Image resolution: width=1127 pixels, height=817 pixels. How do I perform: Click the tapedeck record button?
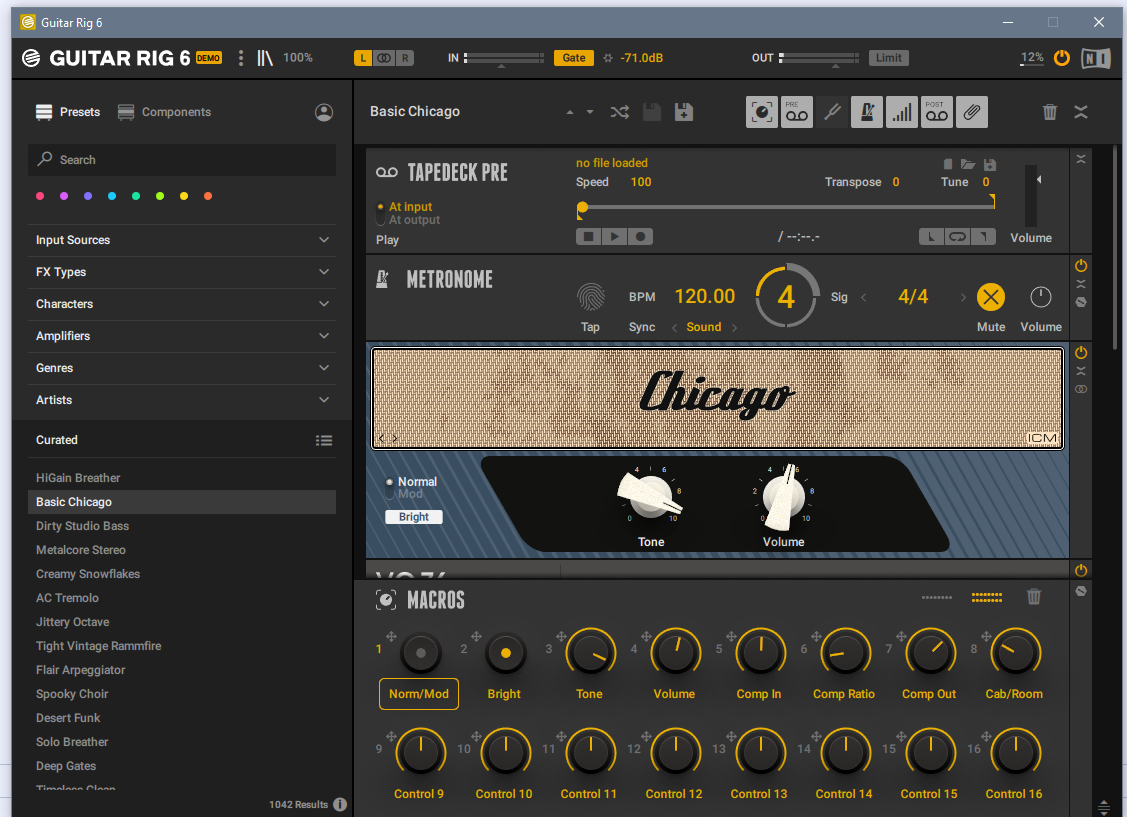(641, 237)
